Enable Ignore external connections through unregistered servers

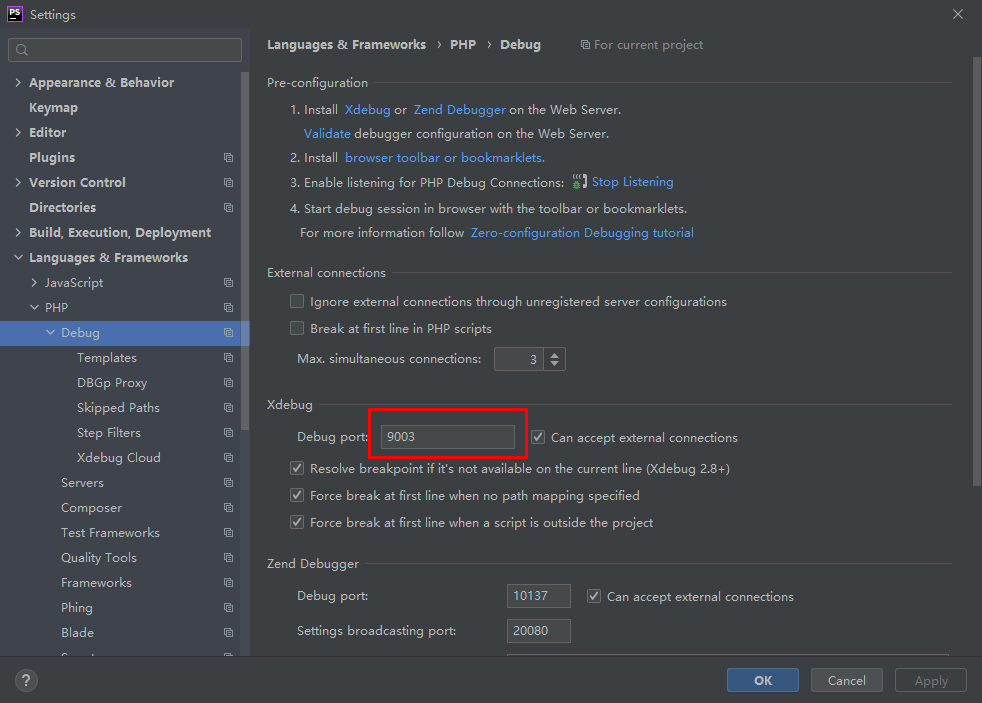point(297,302)
